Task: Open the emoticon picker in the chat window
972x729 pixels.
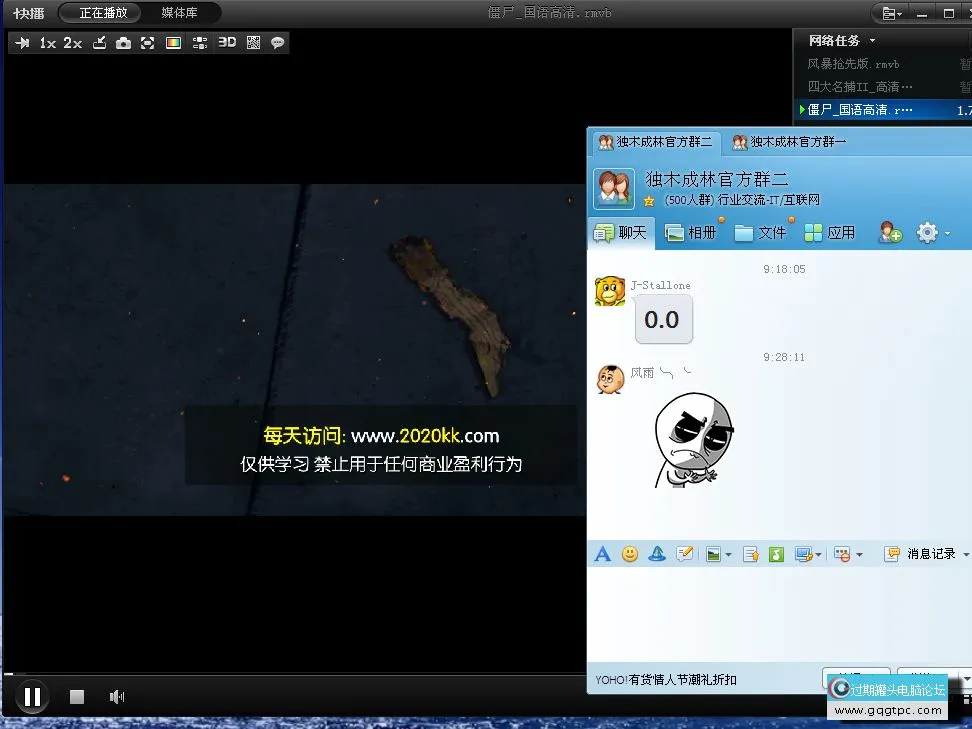Action: (x=629, y=553)
